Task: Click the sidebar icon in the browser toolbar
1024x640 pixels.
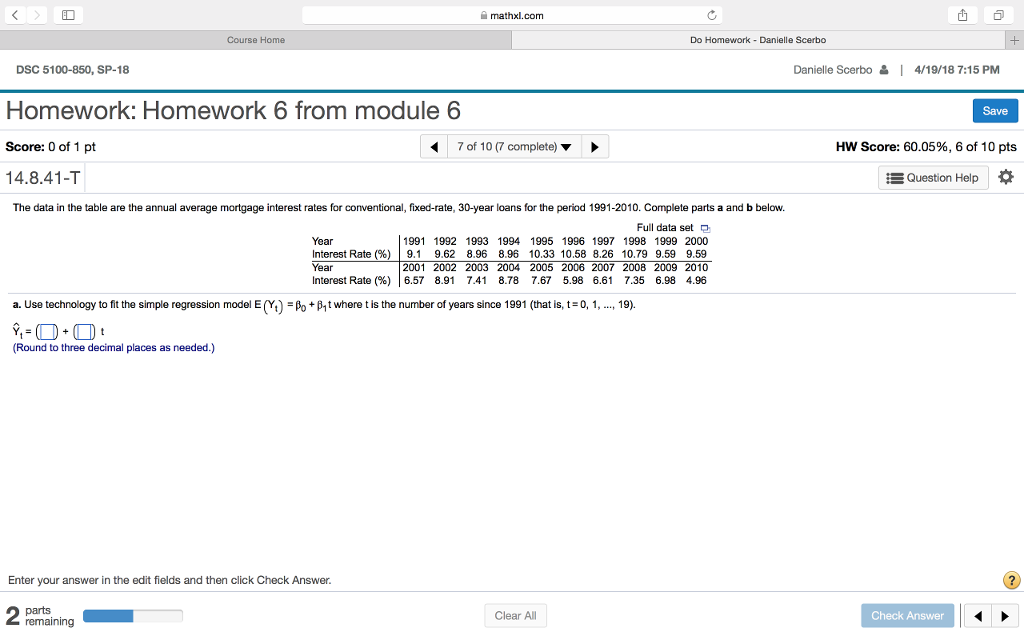Action: pyautogui.click(x=68, y=15)
